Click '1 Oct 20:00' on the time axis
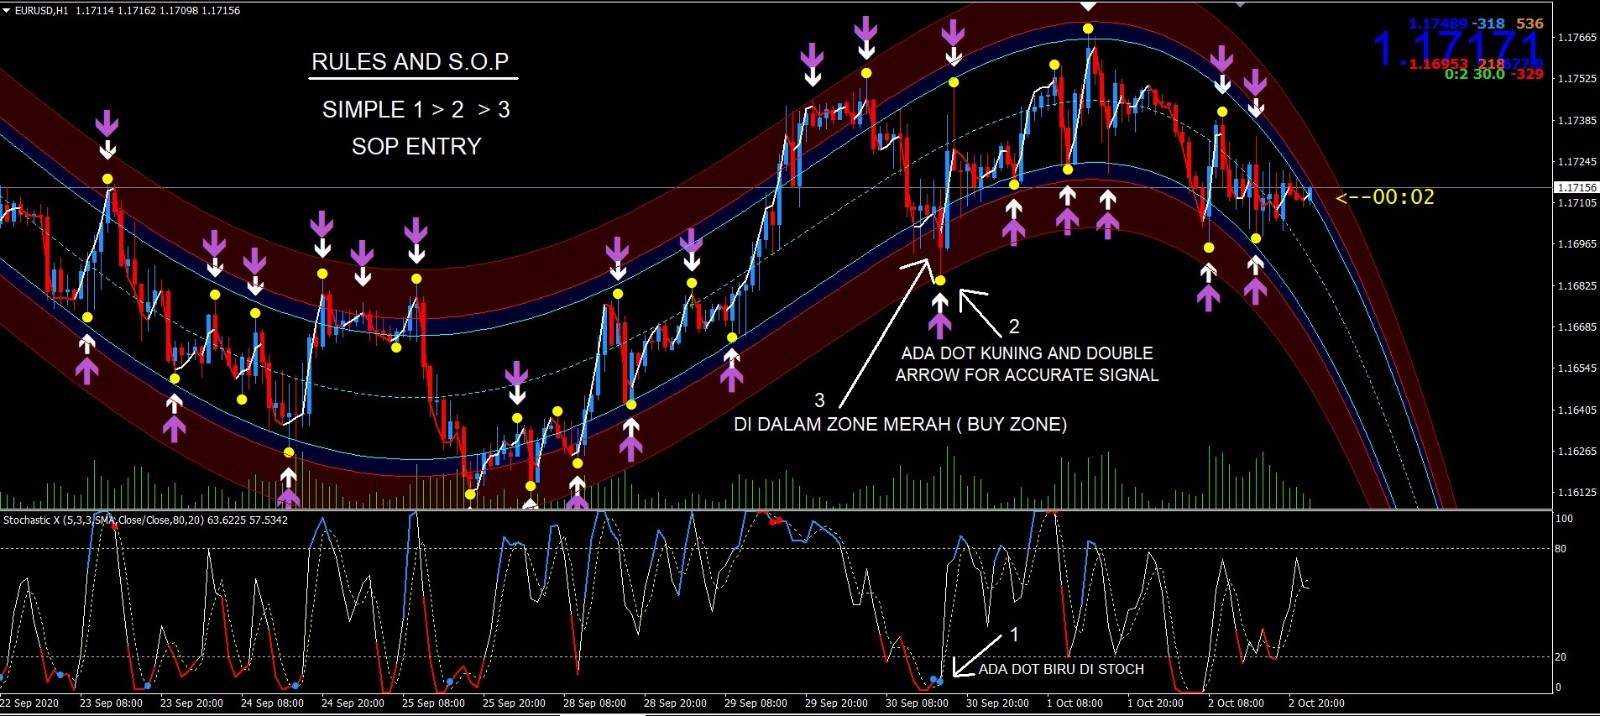Screen dimensions: 1600x716 (1156, 704)
